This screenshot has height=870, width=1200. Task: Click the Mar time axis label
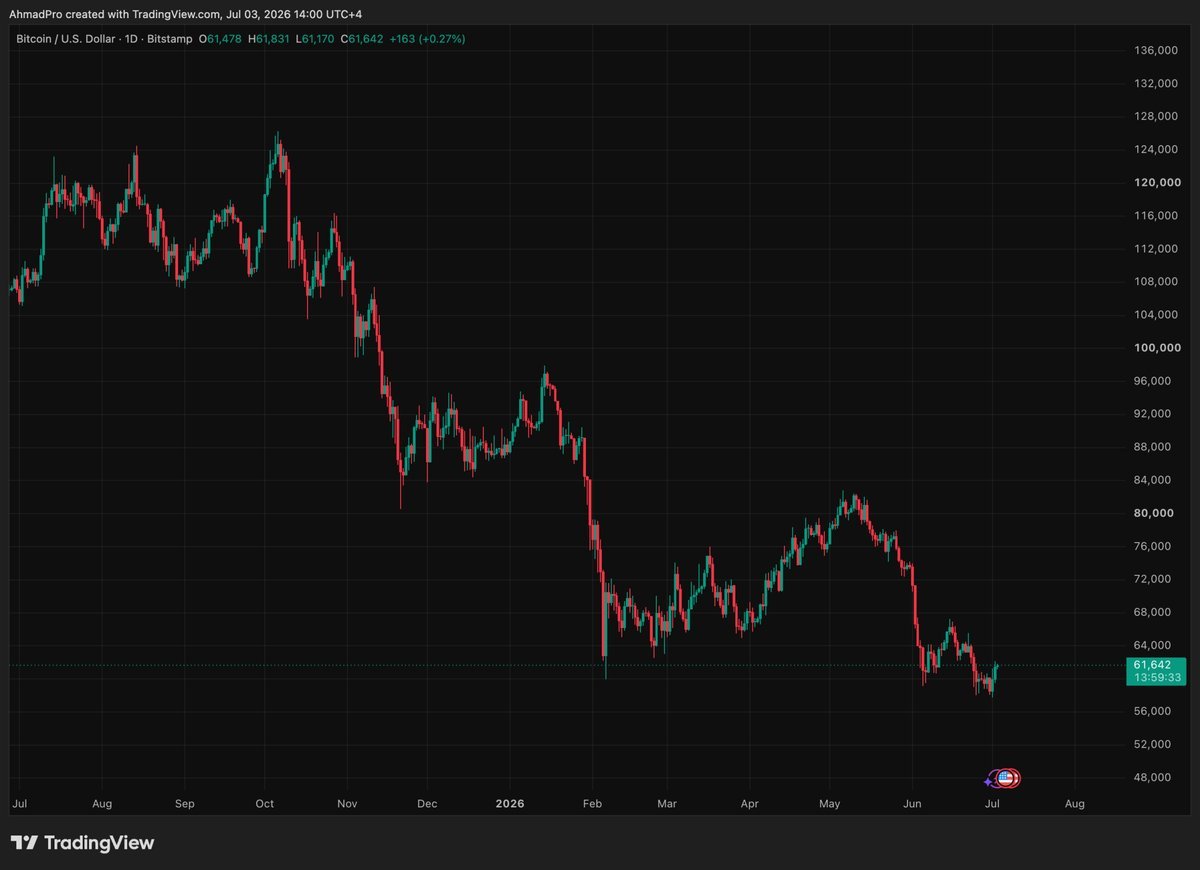(667, 803)
